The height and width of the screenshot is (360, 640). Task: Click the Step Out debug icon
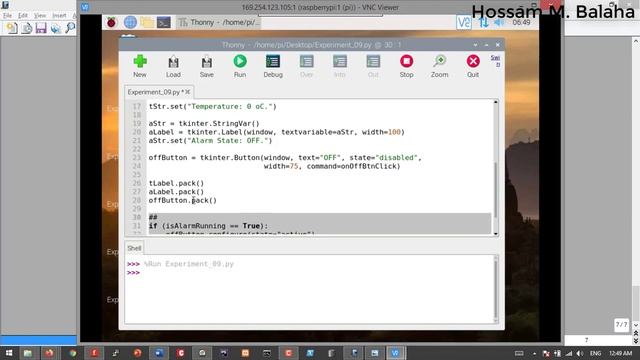coord(373,66)
